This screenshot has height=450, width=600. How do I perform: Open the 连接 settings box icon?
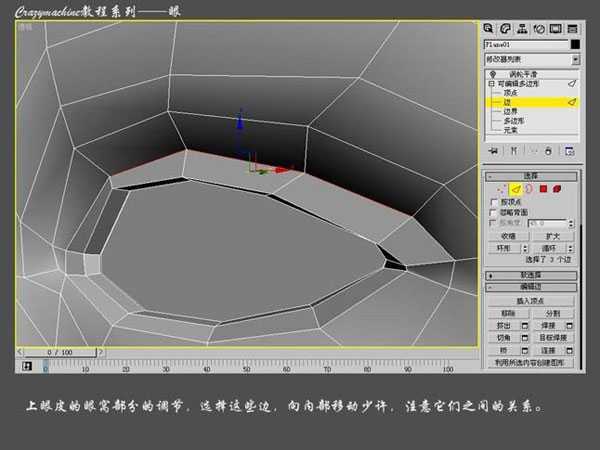570,350
